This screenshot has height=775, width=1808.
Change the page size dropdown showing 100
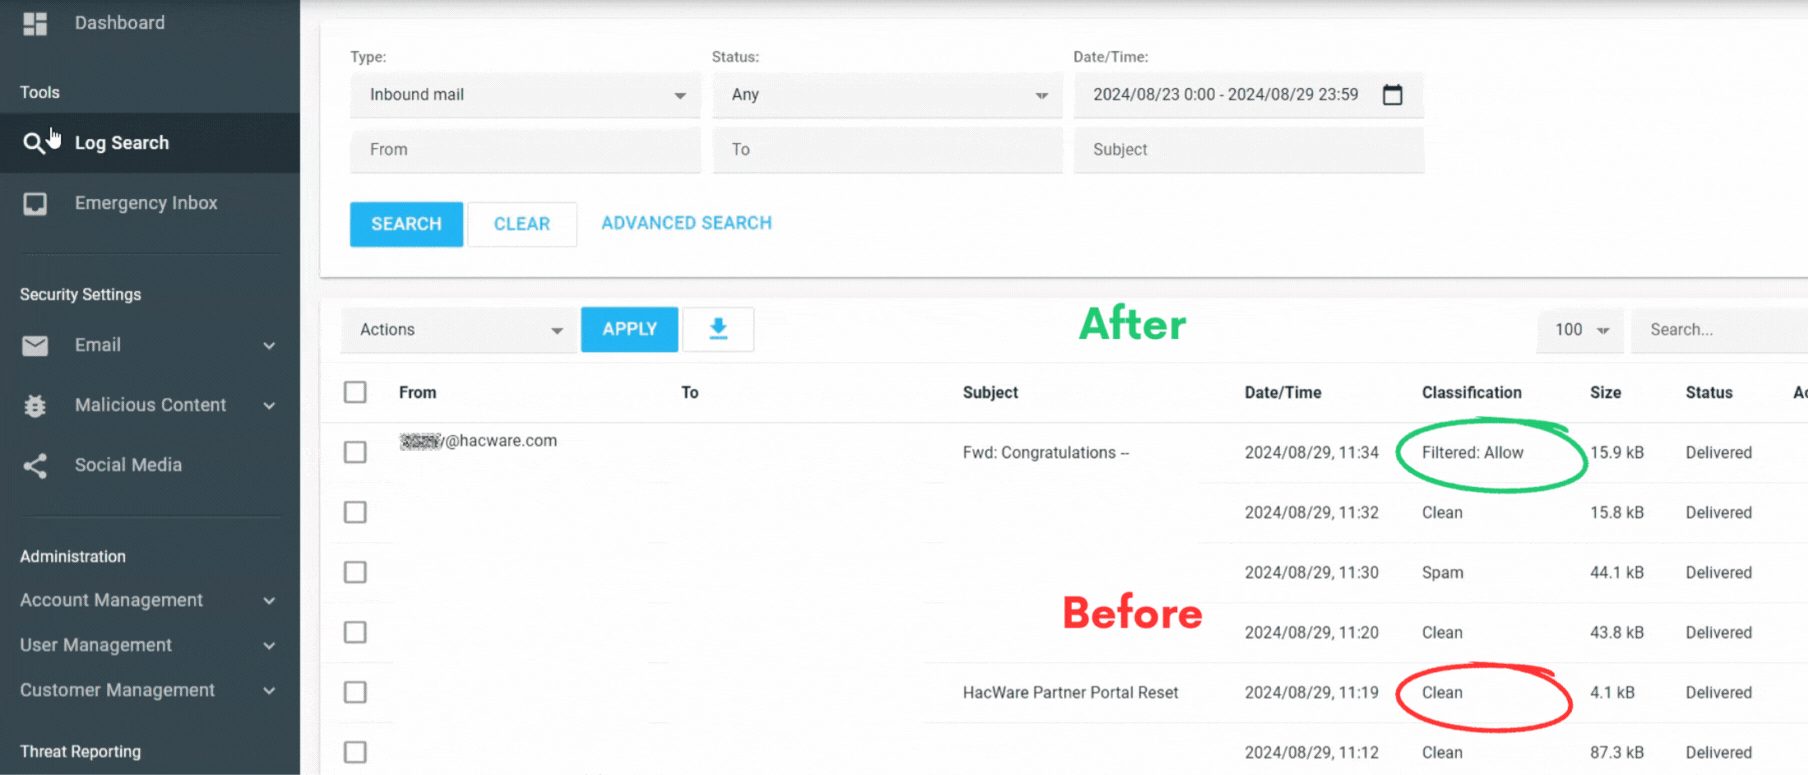[1580, 330]
